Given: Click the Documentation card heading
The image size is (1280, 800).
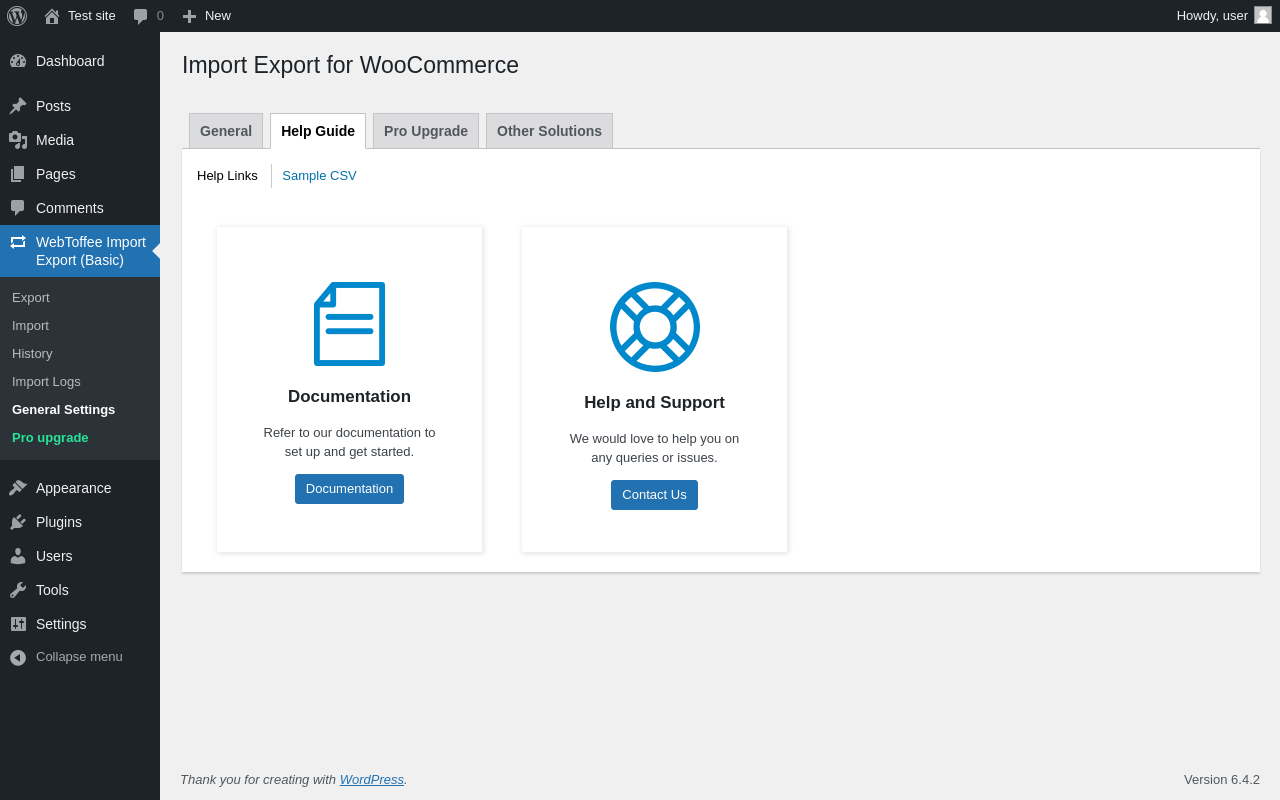Looking at the screenshot, I should coord(349,397).
